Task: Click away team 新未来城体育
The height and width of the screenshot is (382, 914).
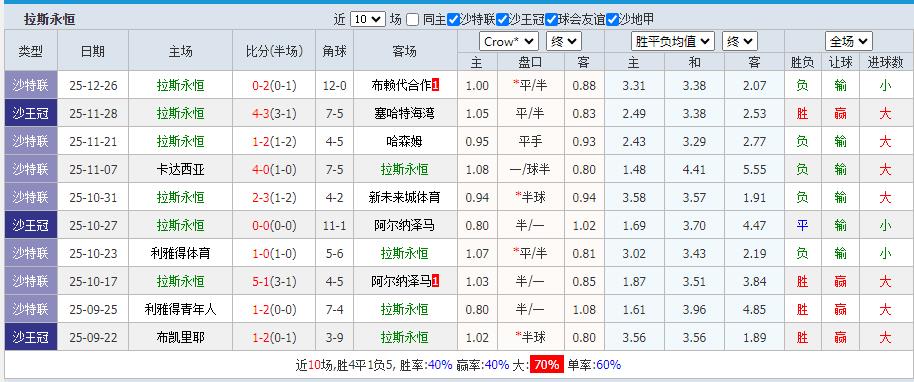Action: pyautogui.click(x=405, y=197)
